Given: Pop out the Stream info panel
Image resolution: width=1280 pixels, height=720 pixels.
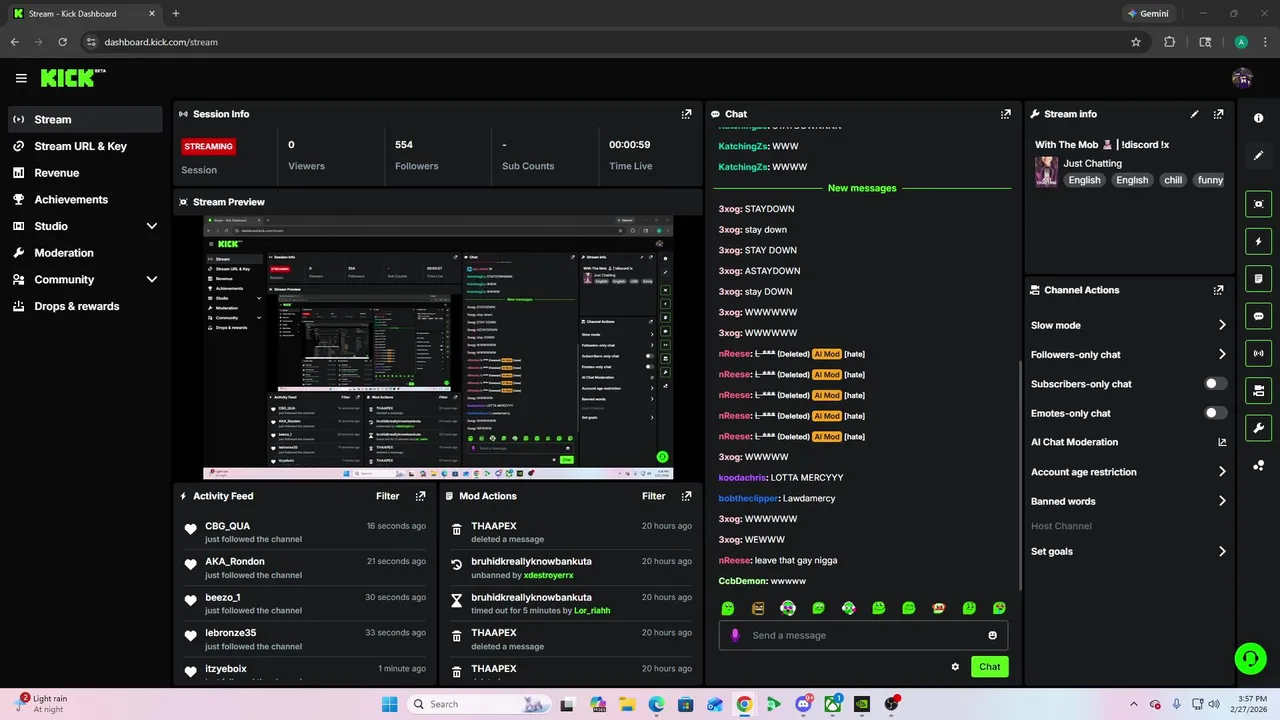Looking at the screenshot, I should click(1218, 114).
